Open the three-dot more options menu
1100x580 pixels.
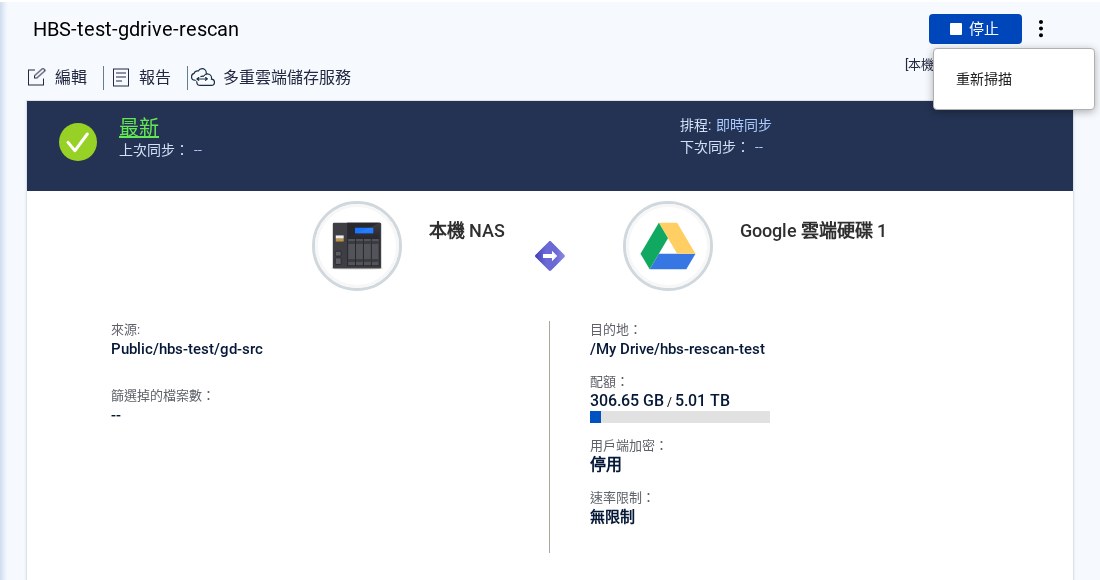pyautogui.click(x=1041, y=29)
